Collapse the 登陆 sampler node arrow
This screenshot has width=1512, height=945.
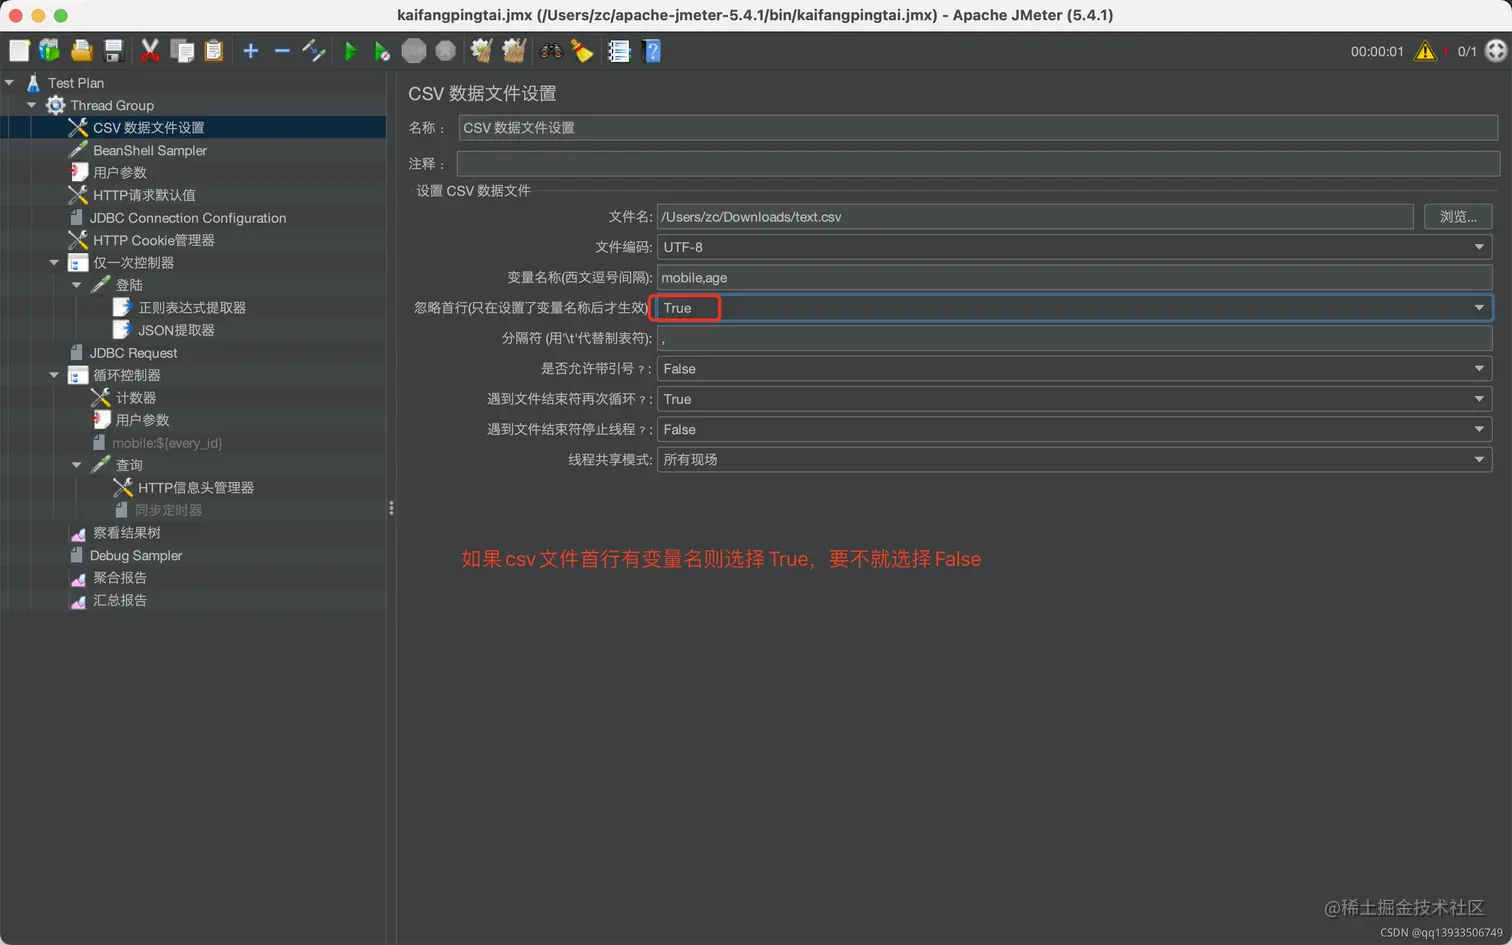pos(77,285)
